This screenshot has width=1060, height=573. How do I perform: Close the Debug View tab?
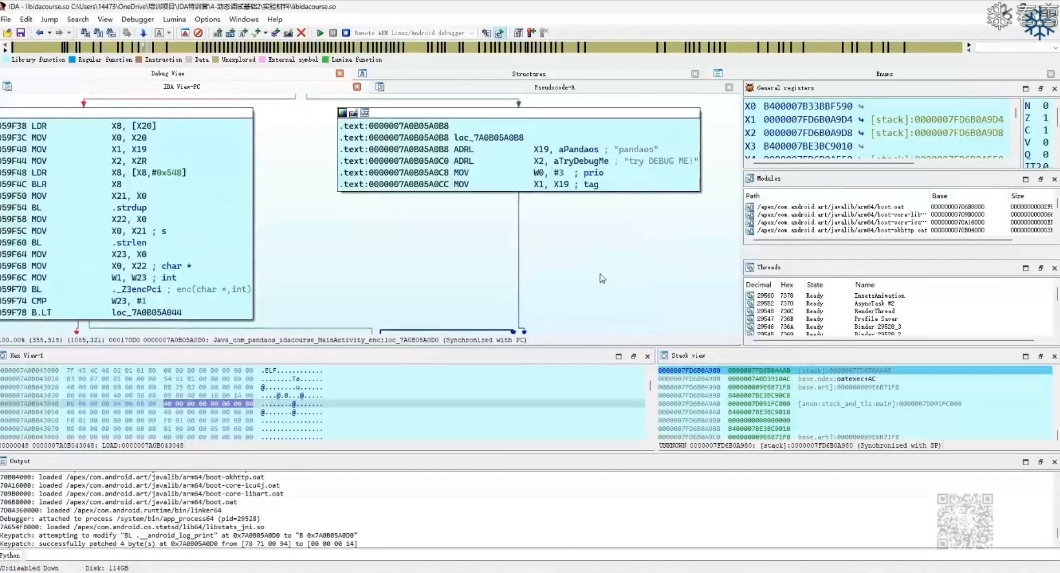340,73
